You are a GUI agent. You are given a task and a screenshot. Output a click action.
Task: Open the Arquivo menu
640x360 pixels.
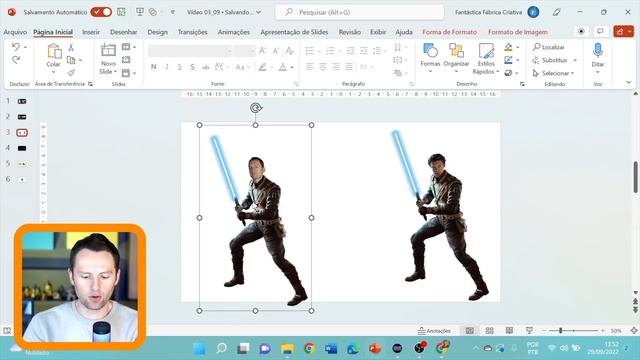coord(15,32)
